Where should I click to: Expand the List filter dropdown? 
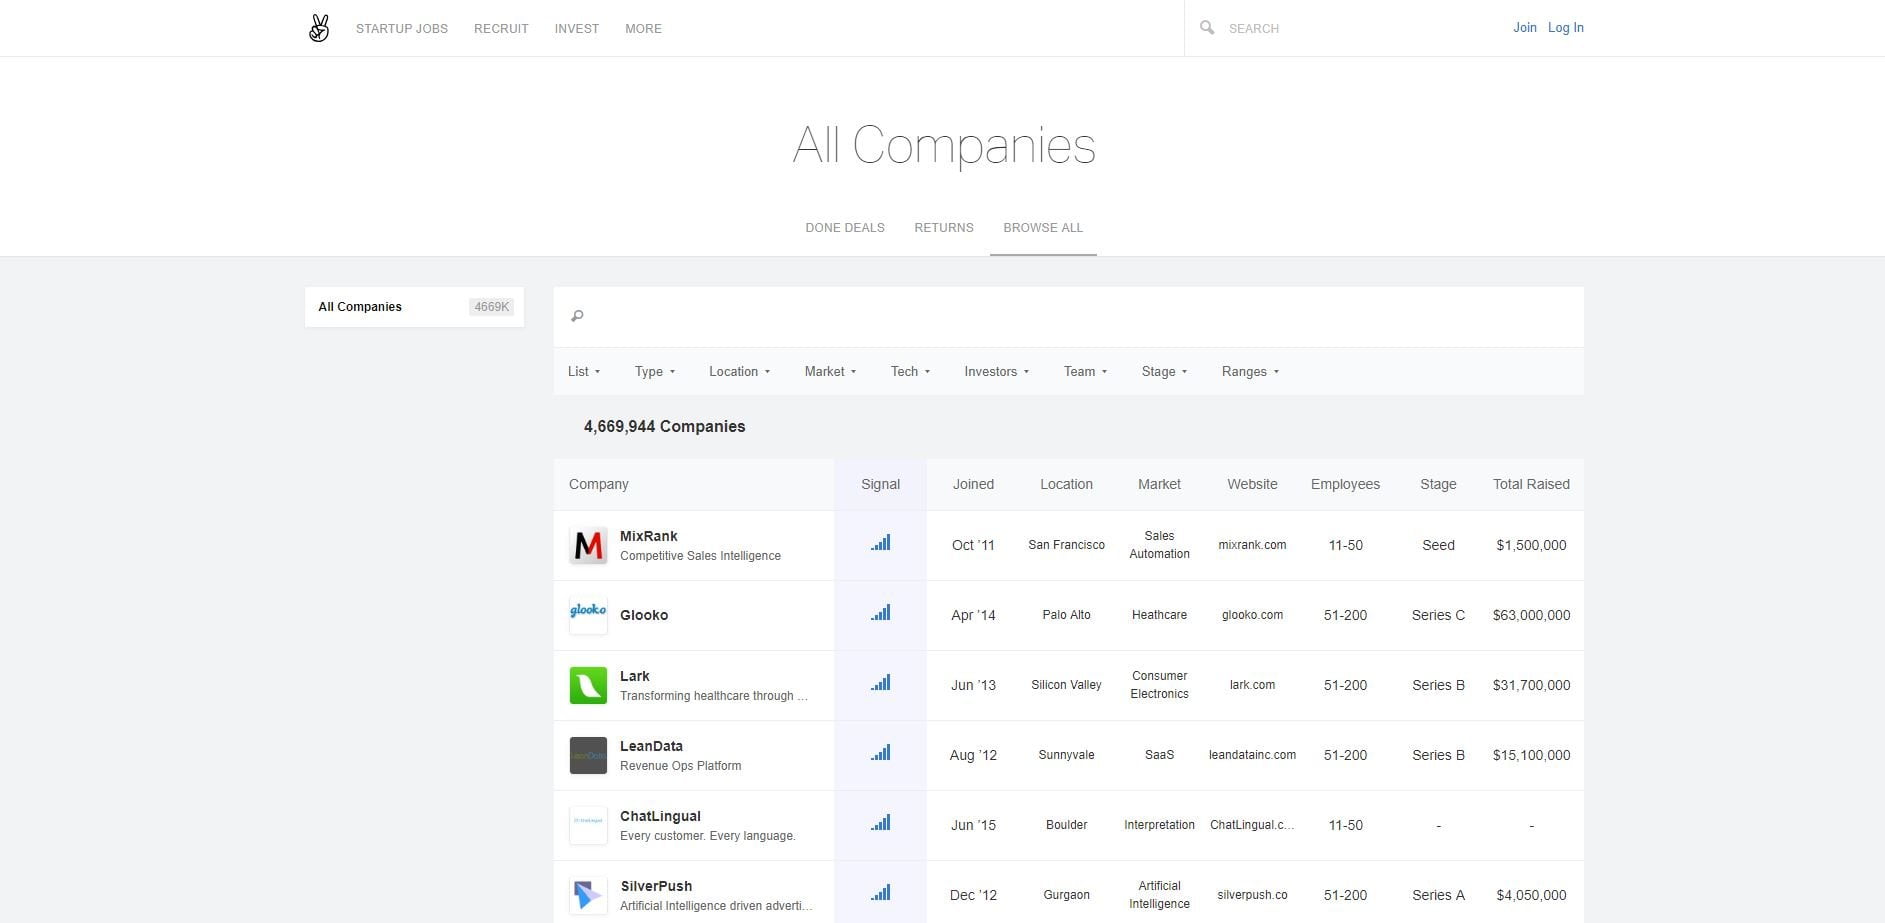point(584,371)
